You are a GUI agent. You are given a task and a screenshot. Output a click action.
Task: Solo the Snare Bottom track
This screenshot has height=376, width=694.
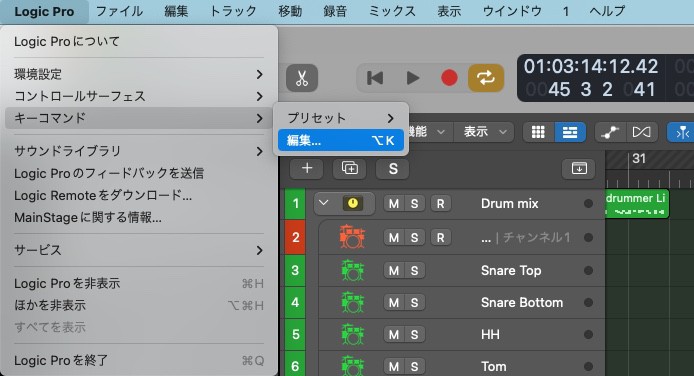414,303
